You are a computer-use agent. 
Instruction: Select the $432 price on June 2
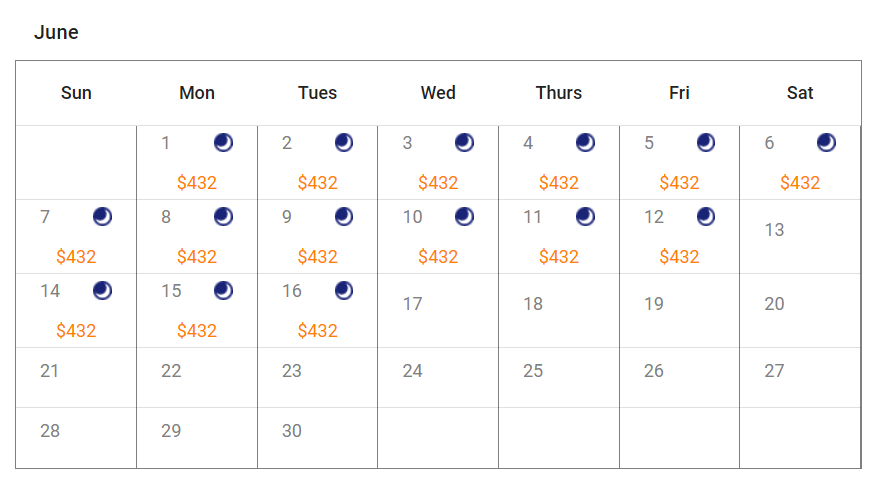click(317, 183)
